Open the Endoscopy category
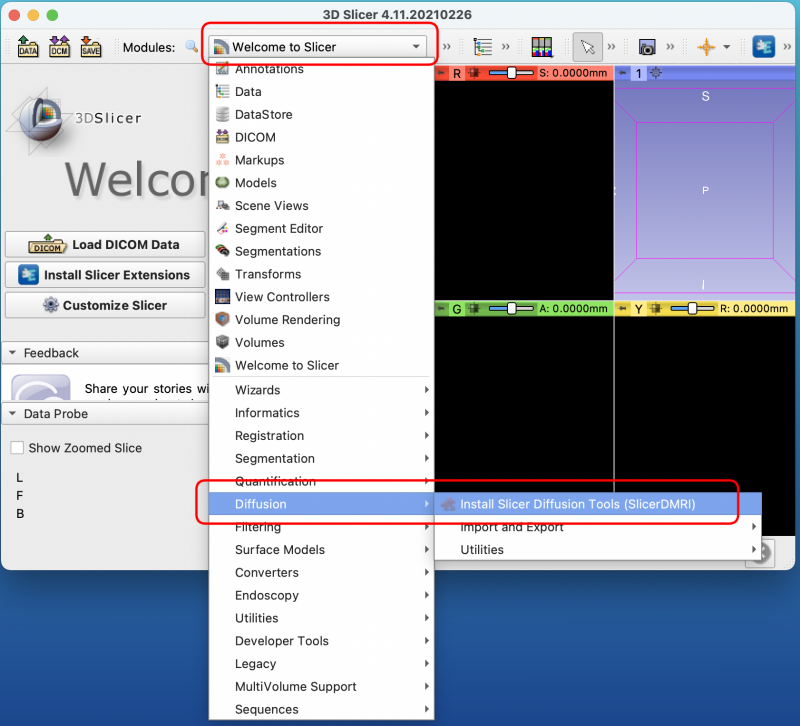Viewport: 800px width, 726px height. pos(321,595)
